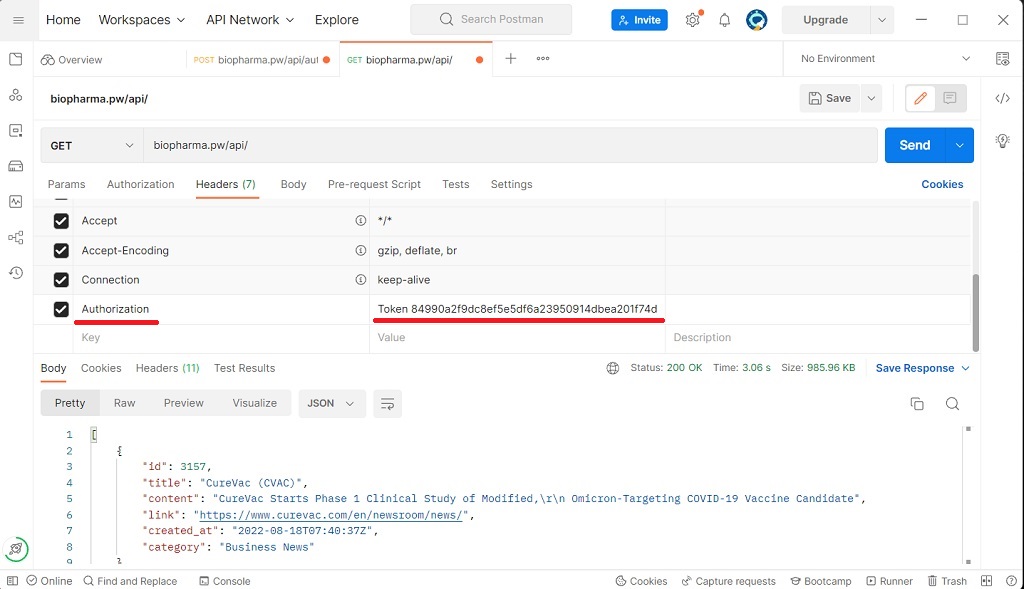Change the JSON response format dropdown
The image size is (1024, 589).
pos(331,404)
